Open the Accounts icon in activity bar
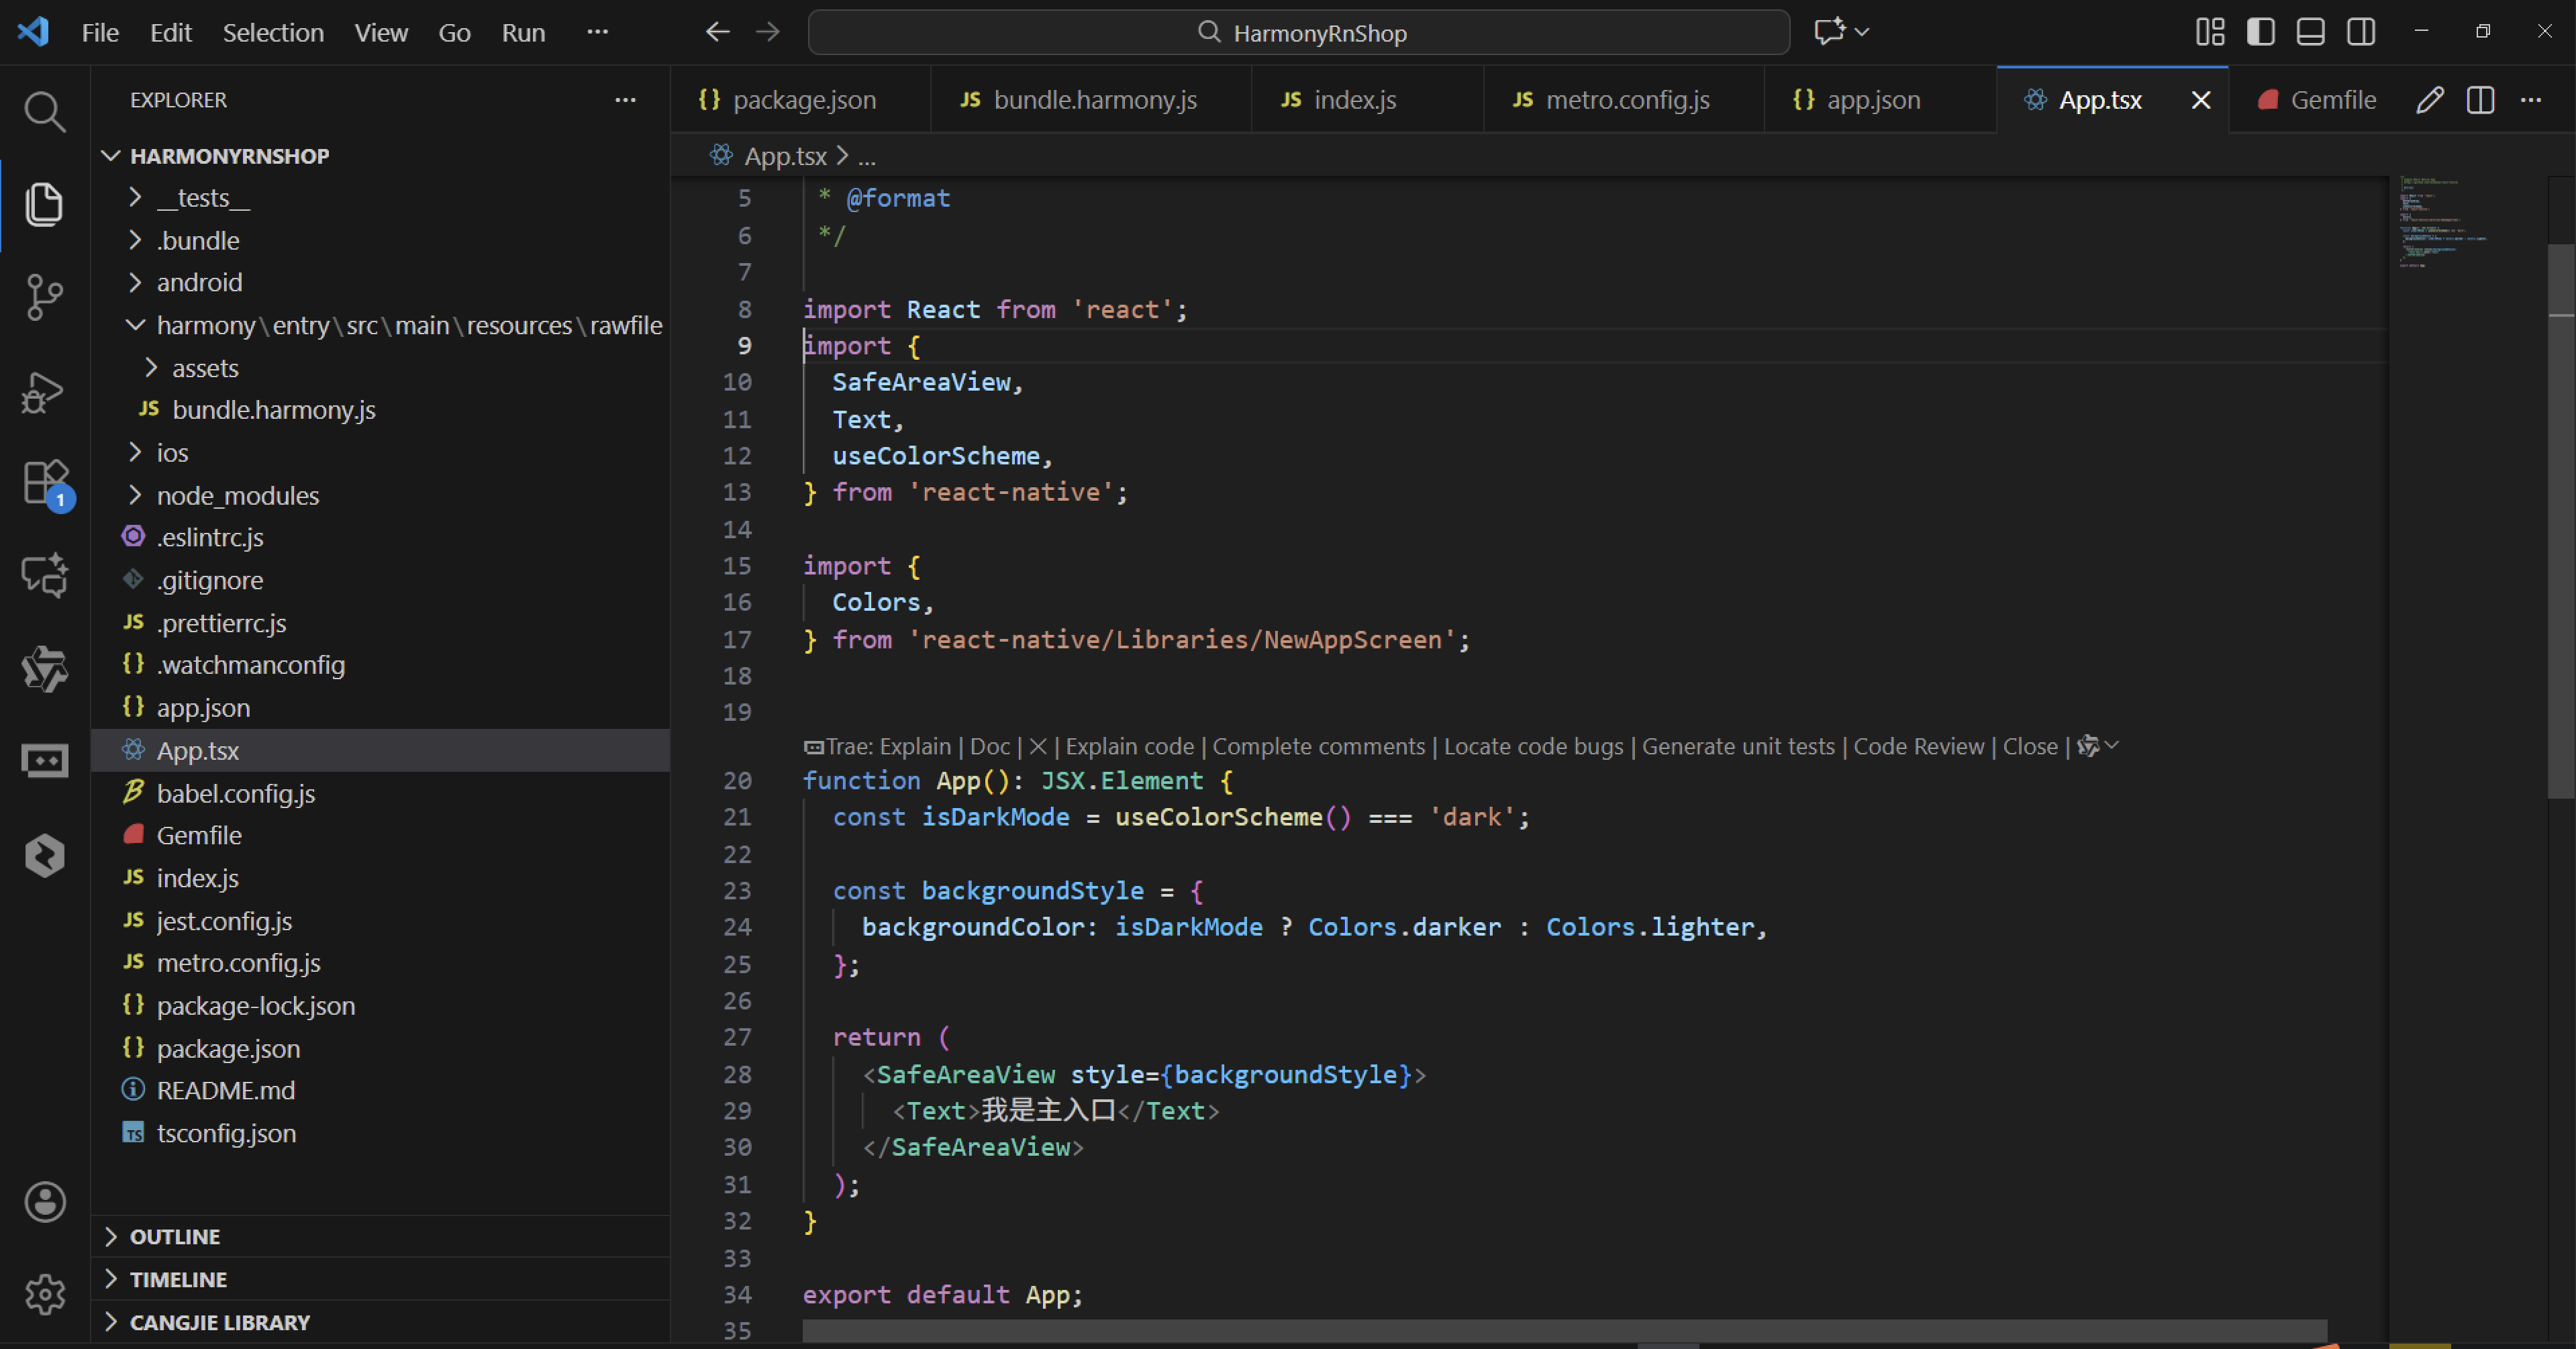 point(44,1201)
